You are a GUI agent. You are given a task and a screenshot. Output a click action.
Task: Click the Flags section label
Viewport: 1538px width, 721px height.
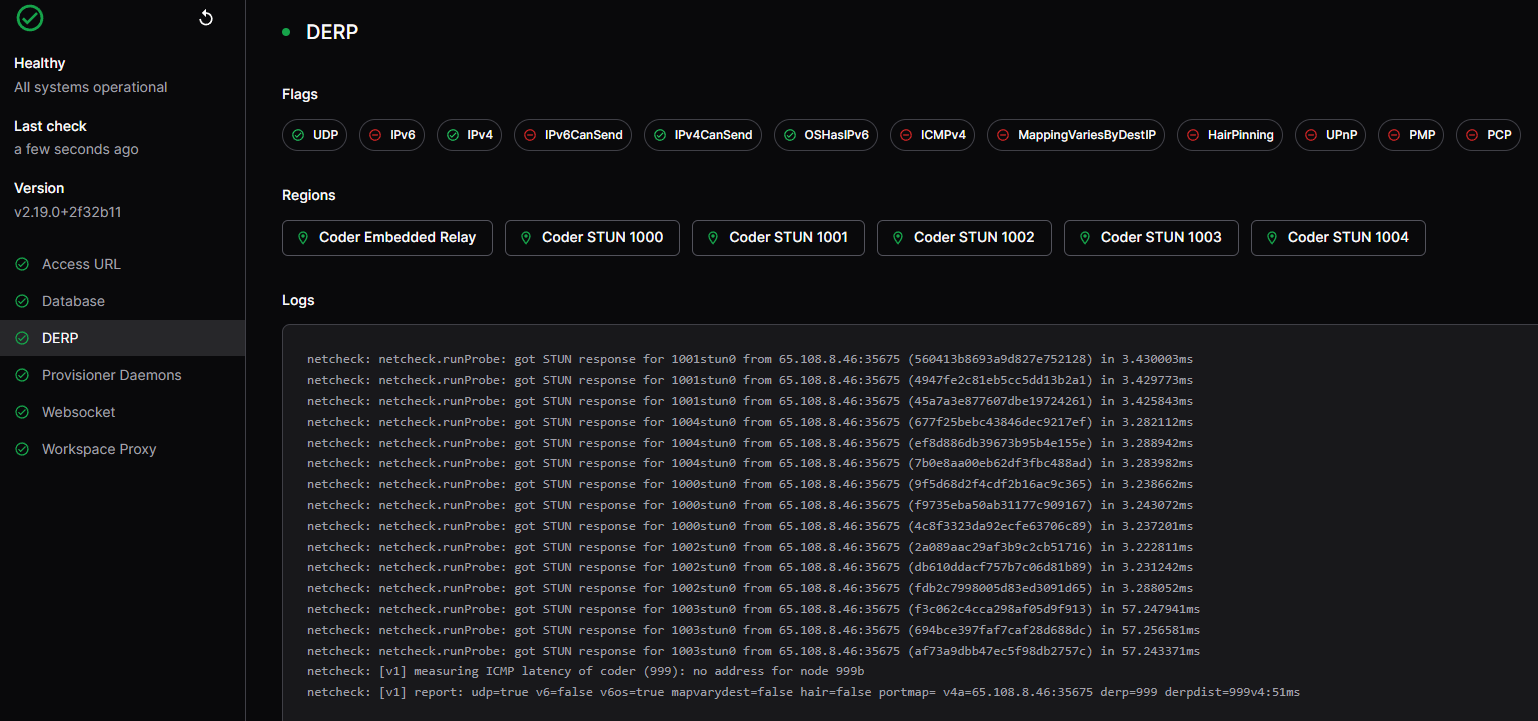pos(300,94)
